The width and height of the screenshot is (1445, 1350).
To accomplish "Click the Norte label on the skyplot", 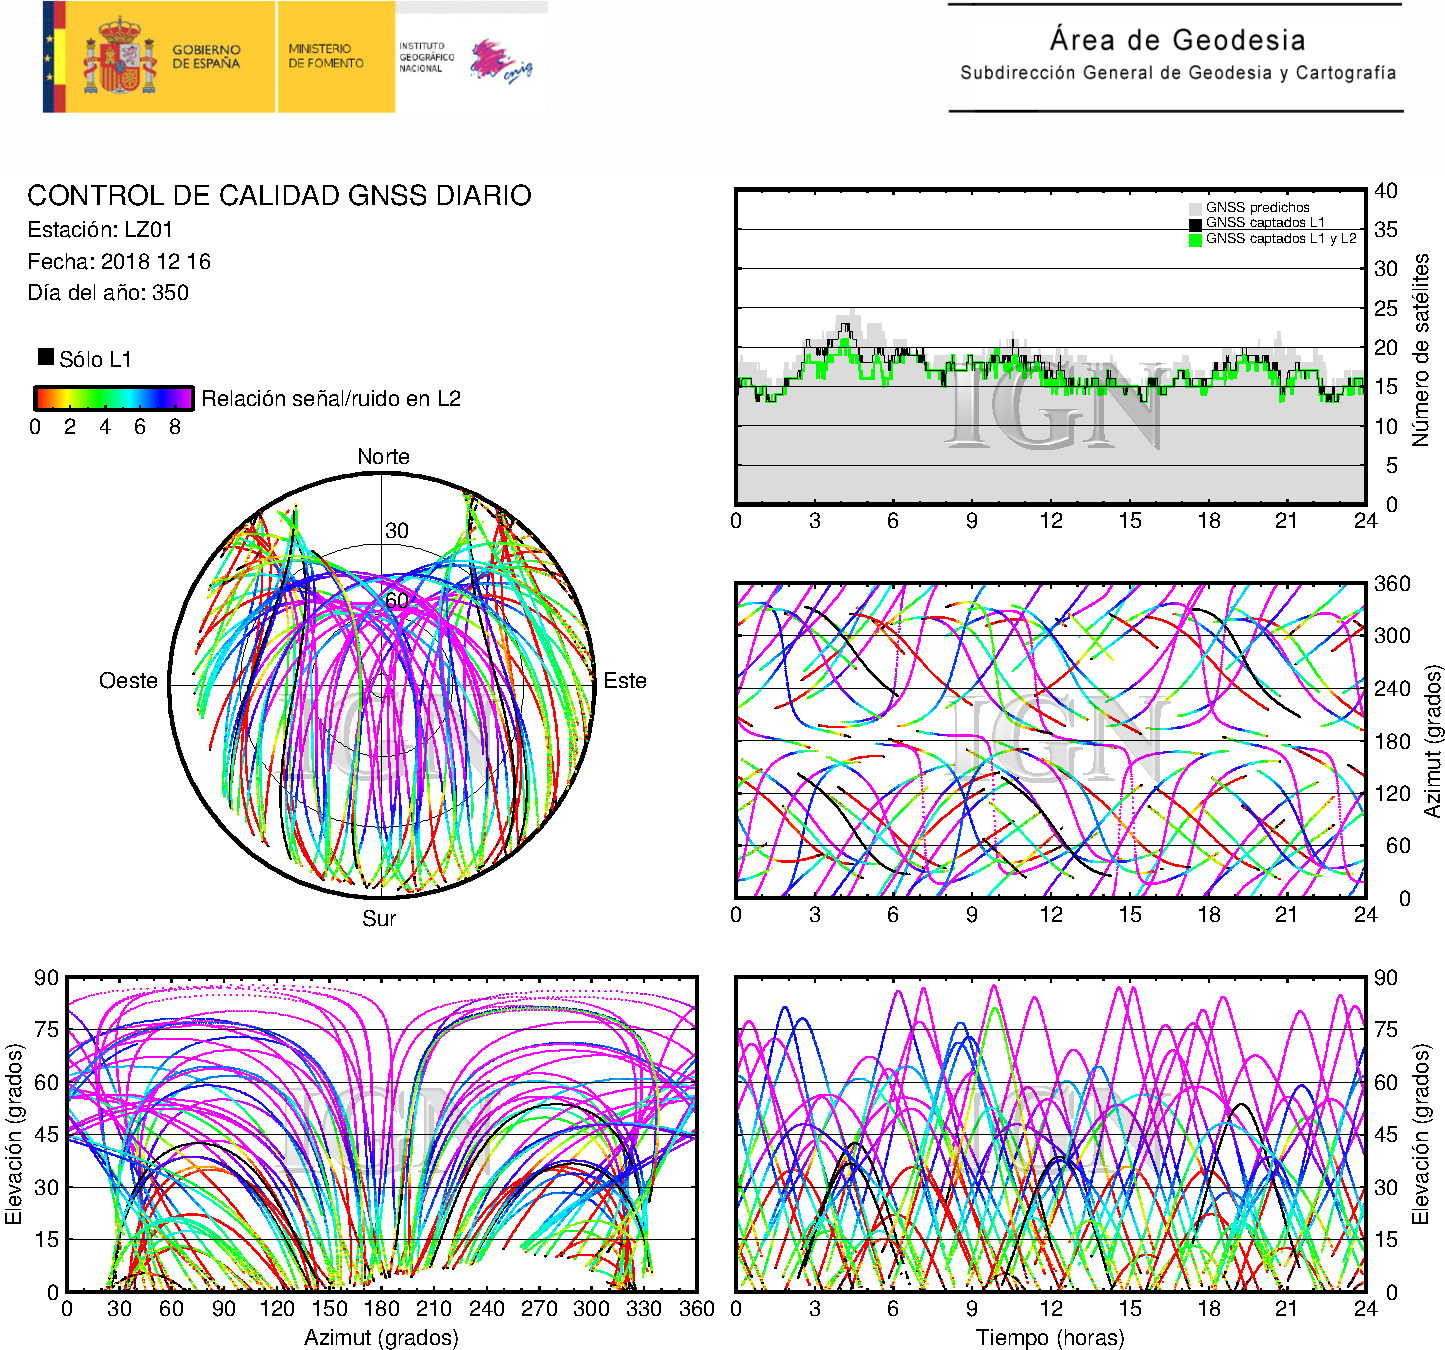I will coord(383,457).
